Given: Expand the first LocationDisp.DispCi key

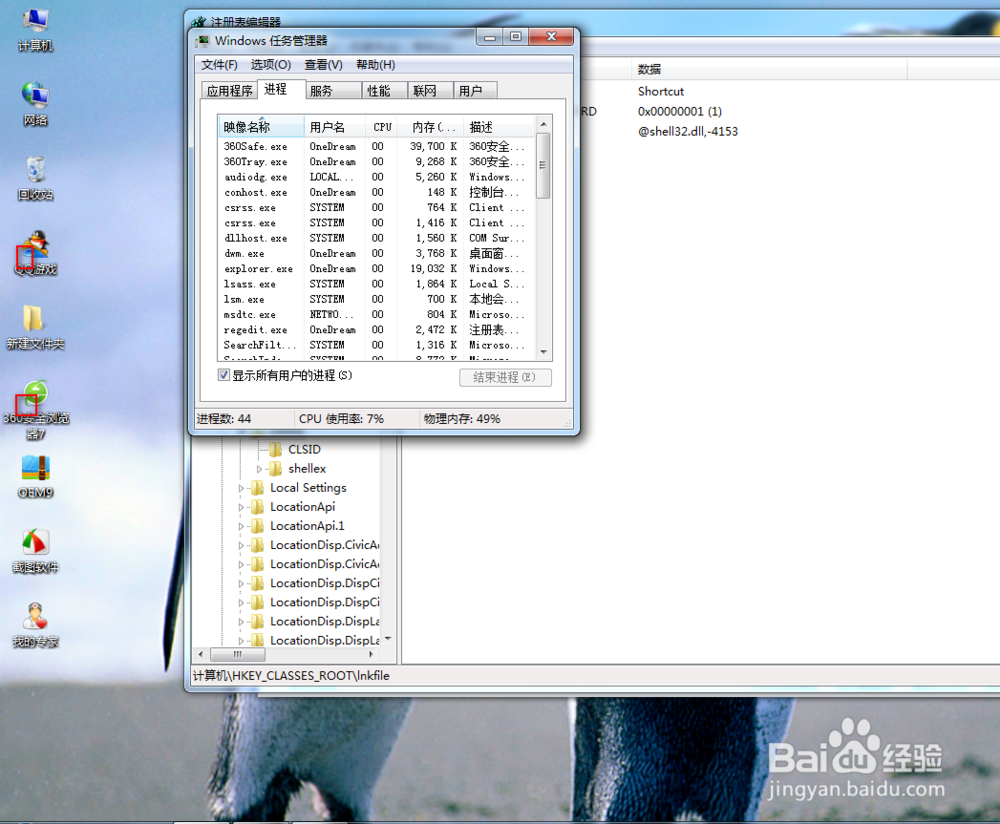Looking at the screenshot, I should click(241, 584).
